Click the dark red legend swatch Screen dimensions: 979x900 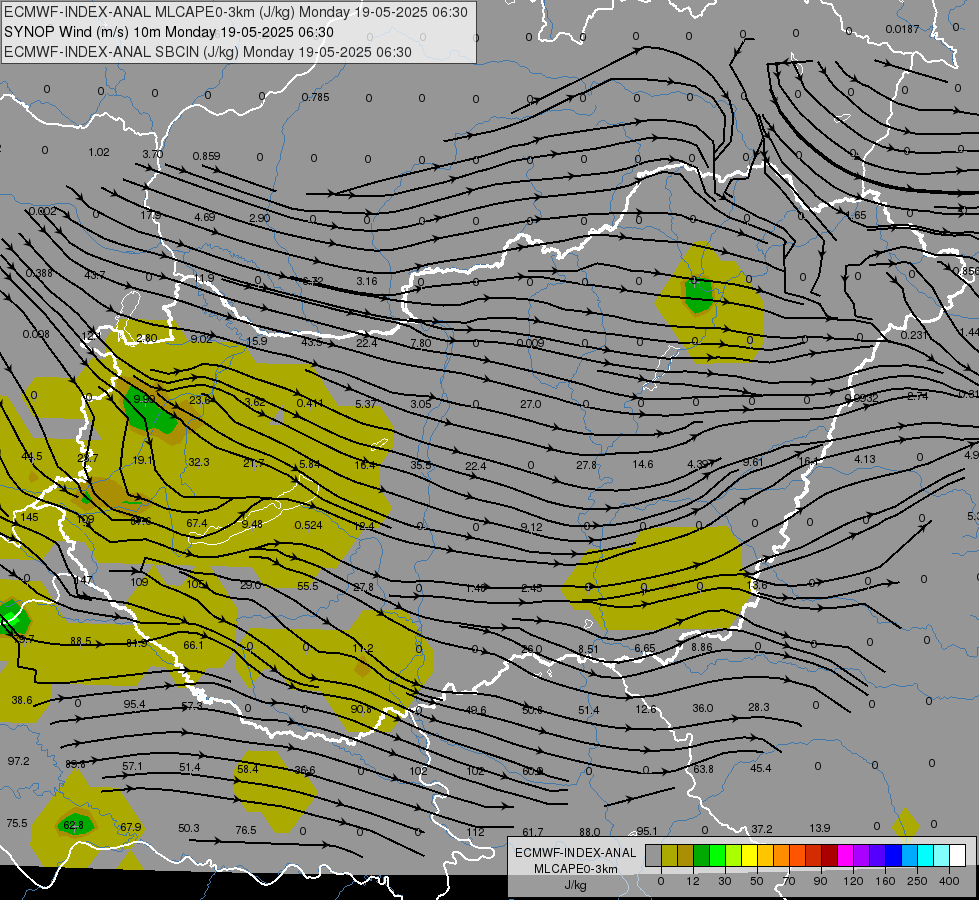(x=829, y=855)
